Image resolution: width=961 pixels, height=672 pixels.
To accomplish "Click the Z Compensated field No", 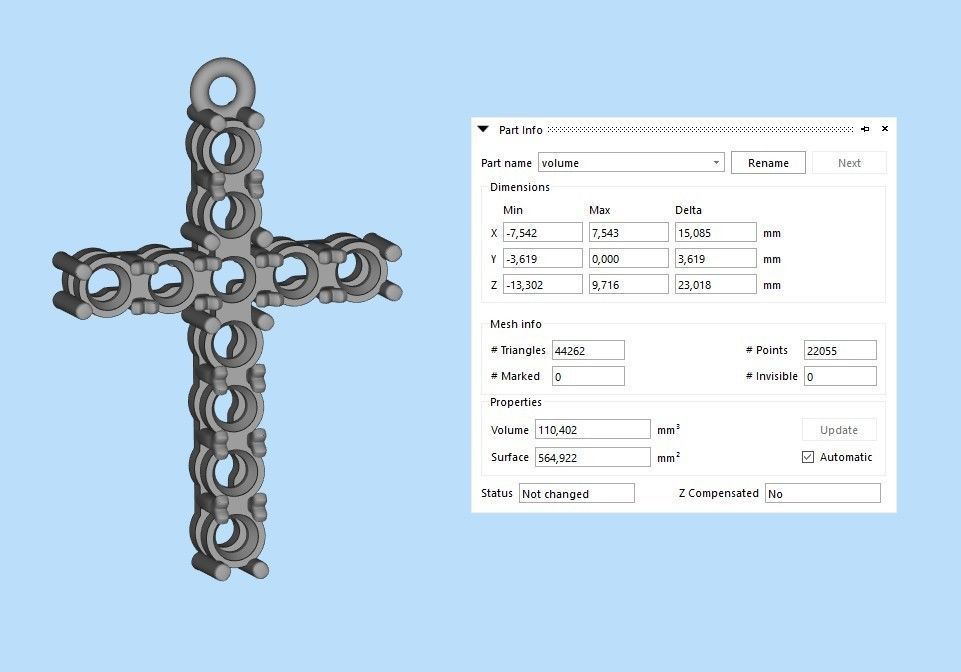I will tap(822, 493).
